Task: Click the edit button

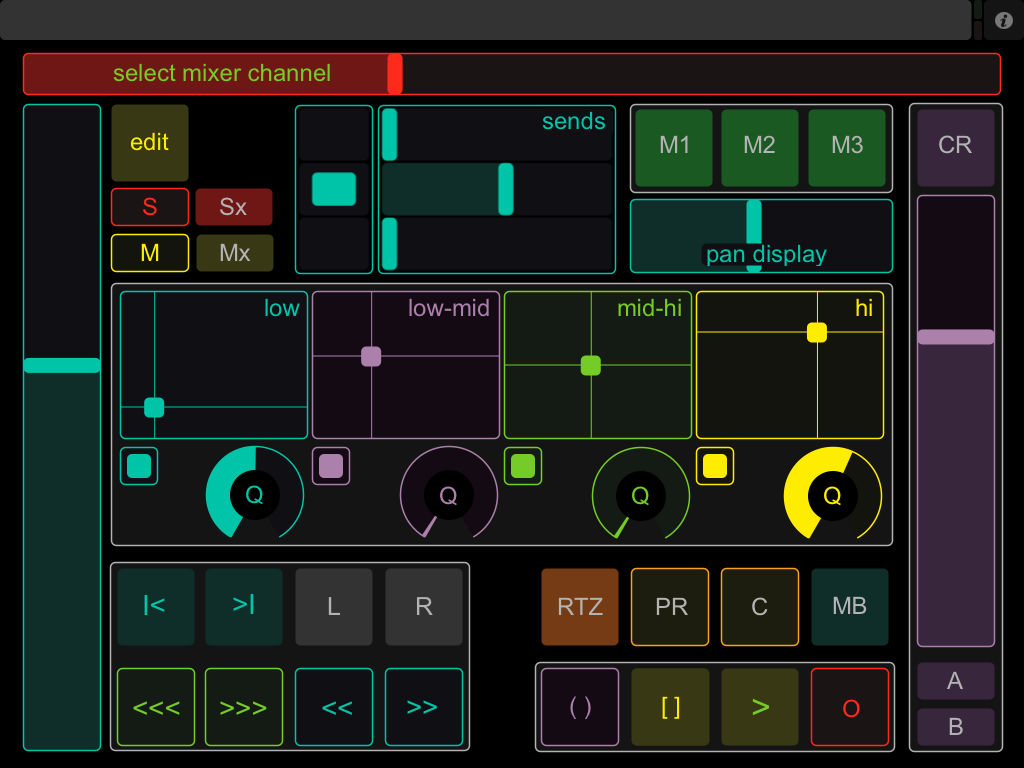Action: 150,142
